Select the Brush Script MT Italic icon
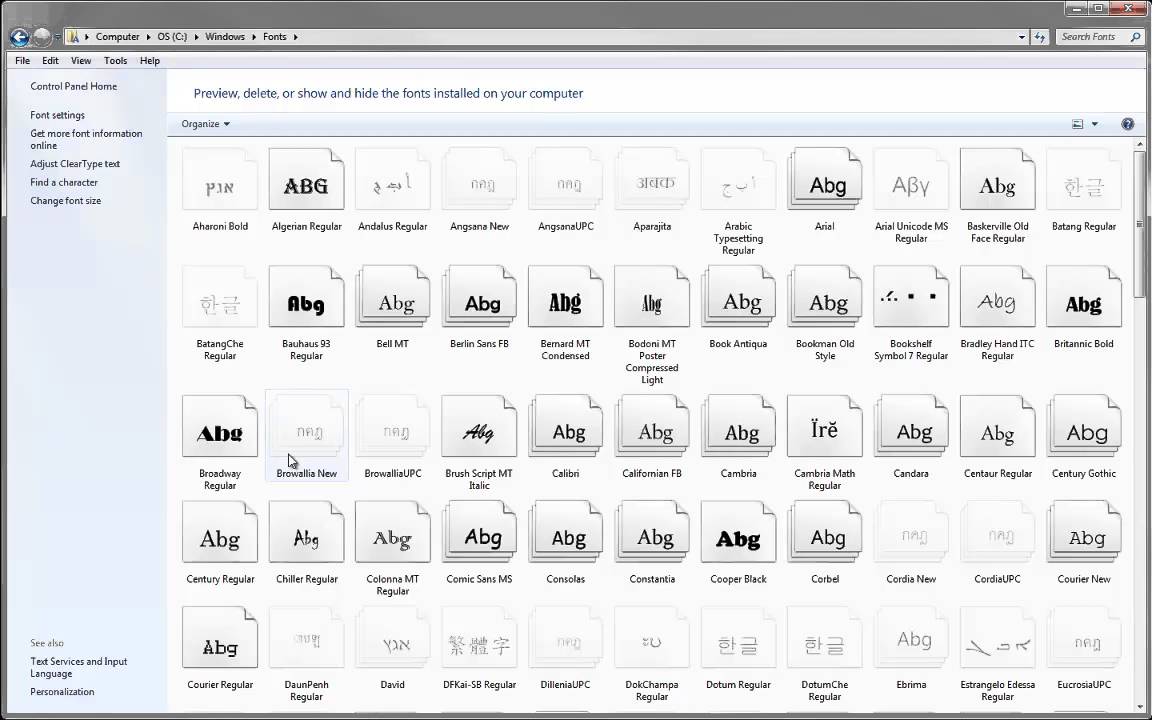This screenshot has height=720, width=1152. (x=479, y=426)
